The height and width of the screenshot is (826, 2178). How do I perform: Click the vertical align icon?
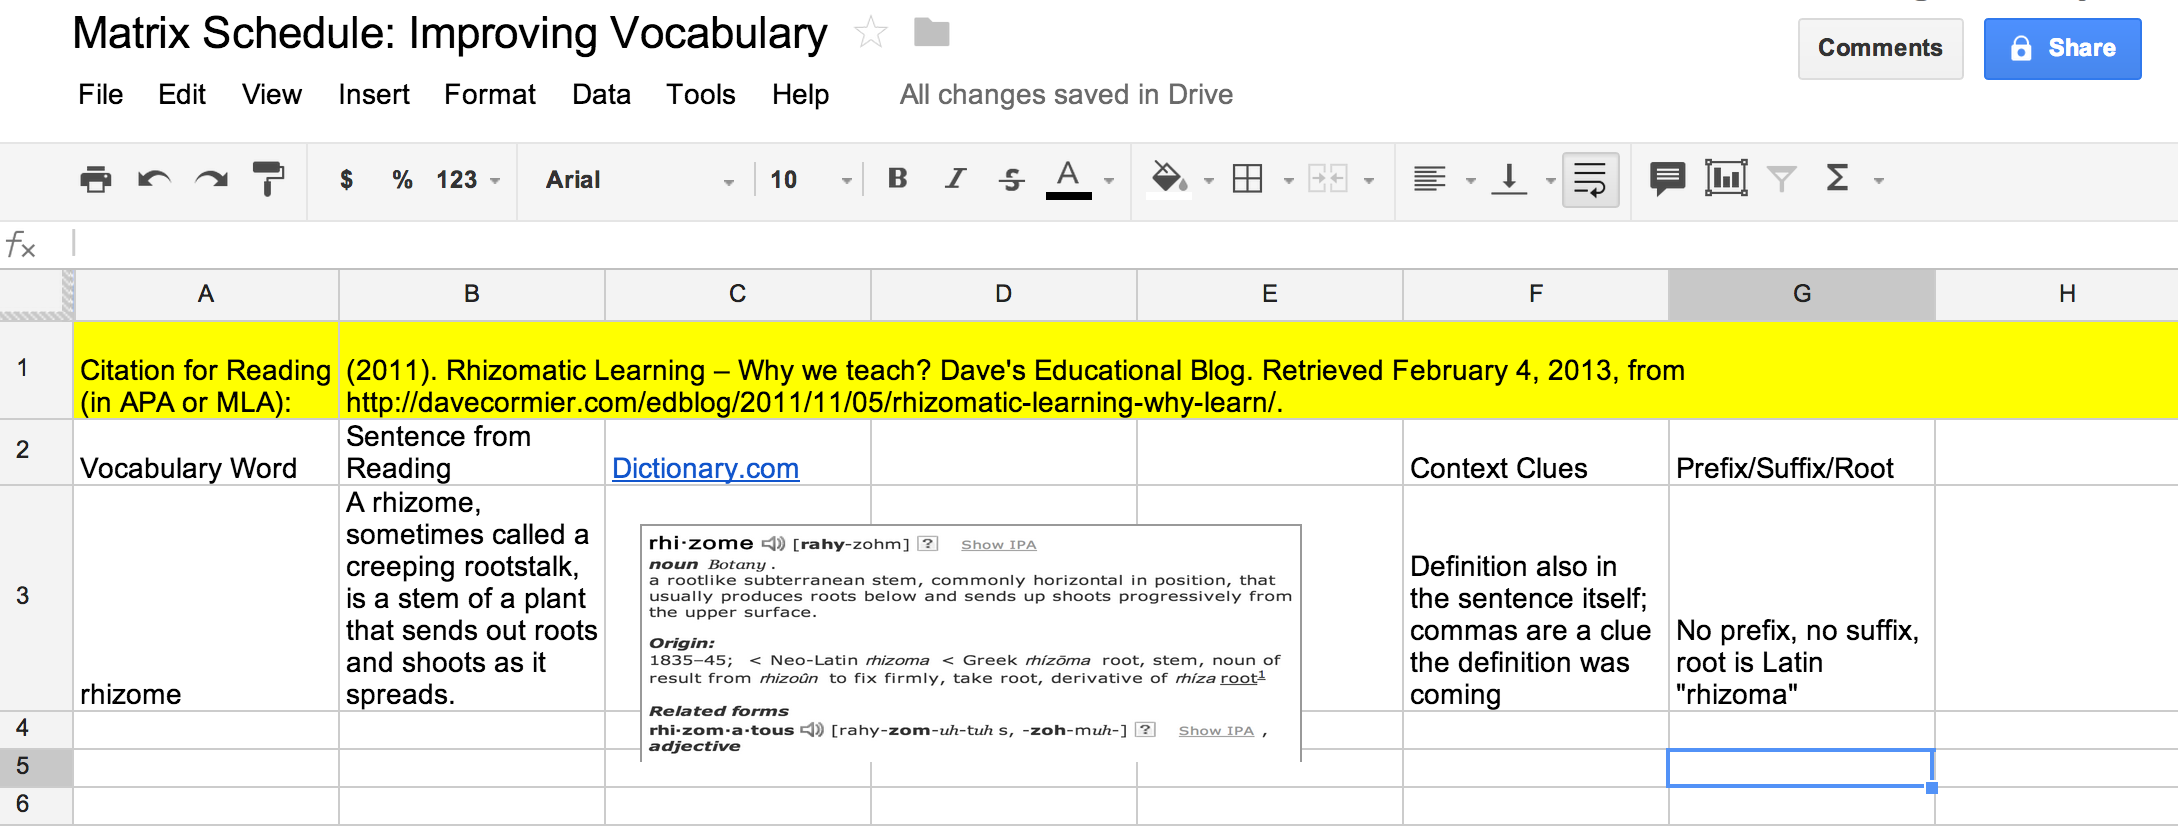coord(1509,179)
